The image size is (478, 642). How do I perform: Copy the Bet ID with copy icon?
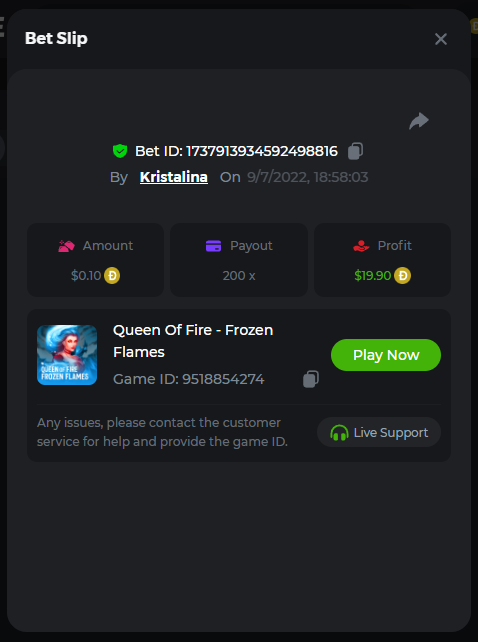tap(355, 151)
